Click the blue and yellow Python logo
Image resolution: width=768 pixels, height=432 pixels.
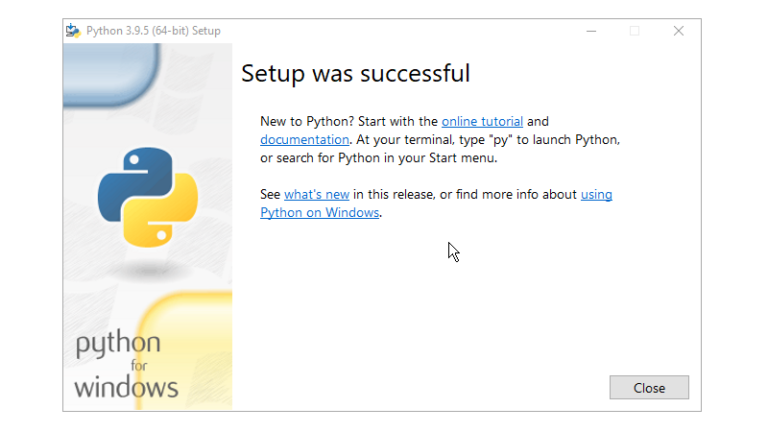[x=147, y=197]
